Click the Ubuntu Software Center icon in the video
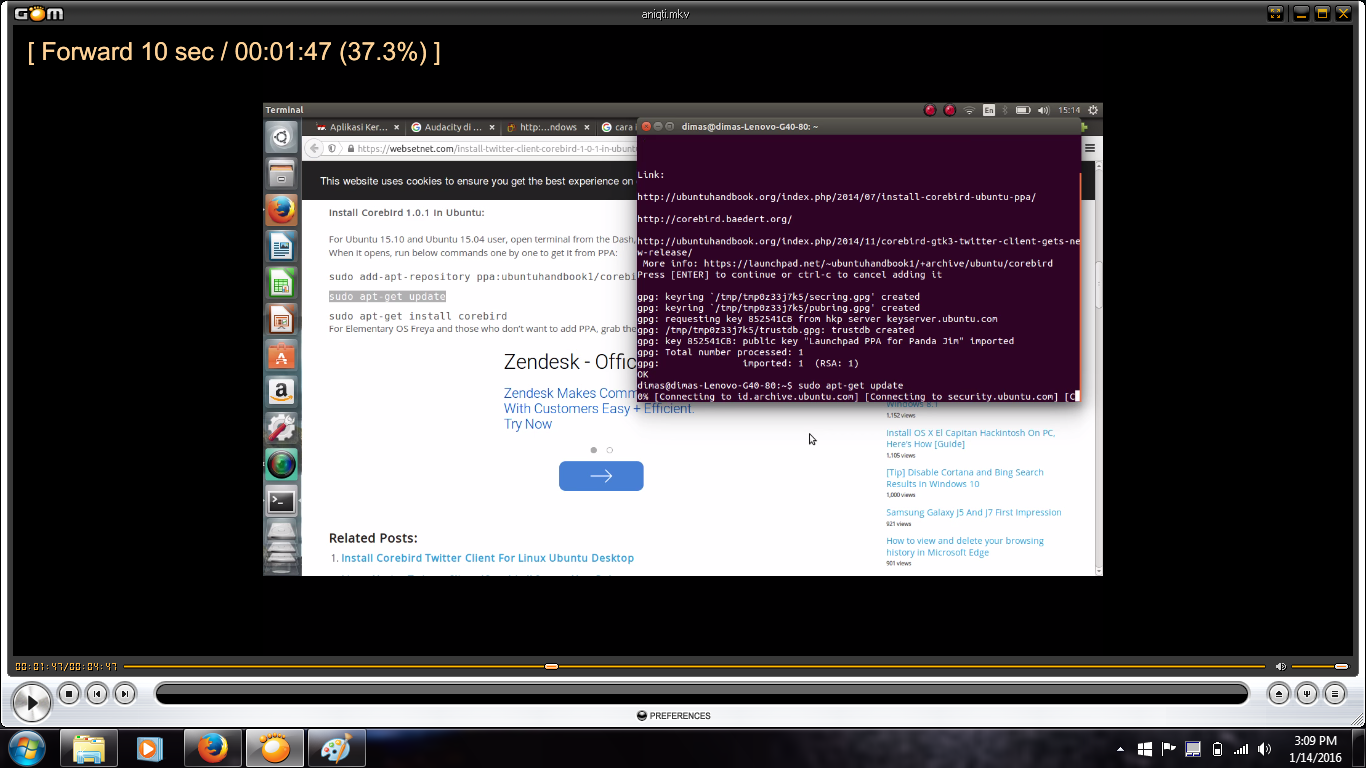1366x768 pixels. (x=282, y=356)
